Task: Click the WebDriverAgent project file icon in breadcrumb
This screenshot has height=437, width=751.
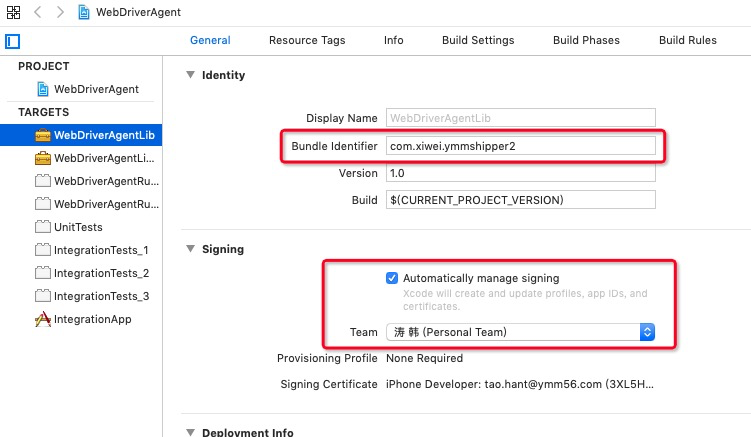Action: tap(84, 12)
